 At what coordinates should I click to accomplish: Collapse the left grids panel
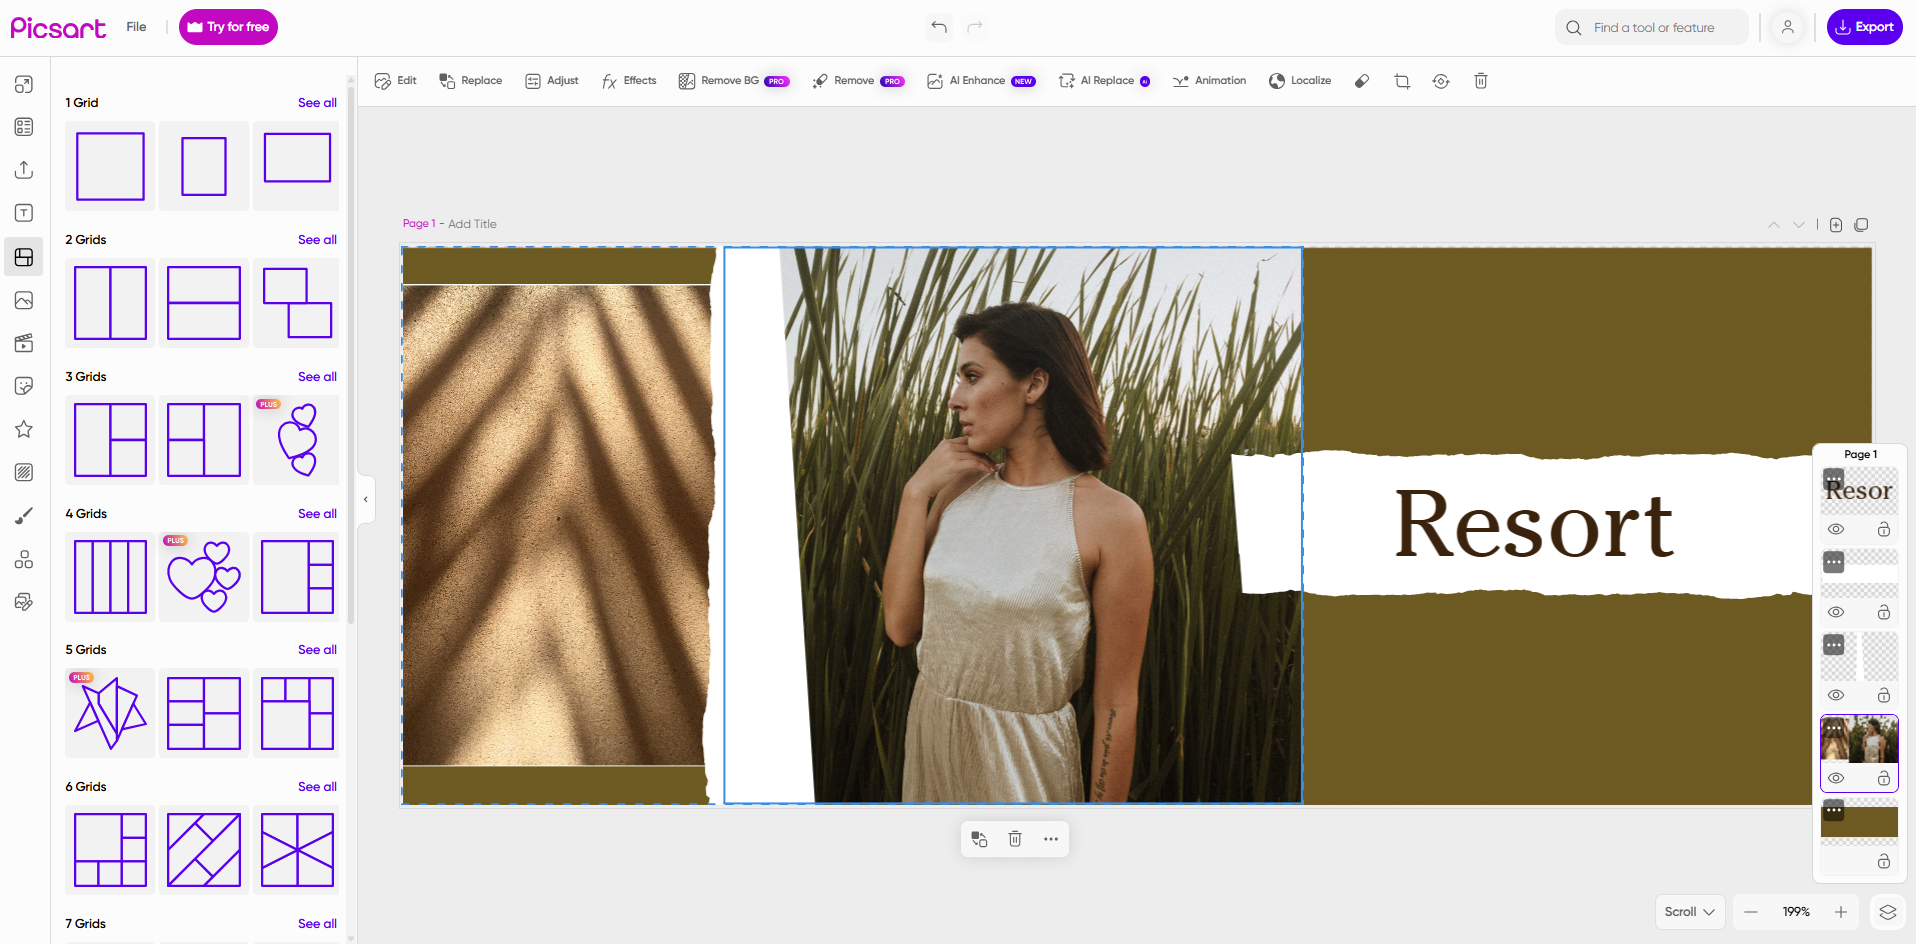(x=365, y=498)
